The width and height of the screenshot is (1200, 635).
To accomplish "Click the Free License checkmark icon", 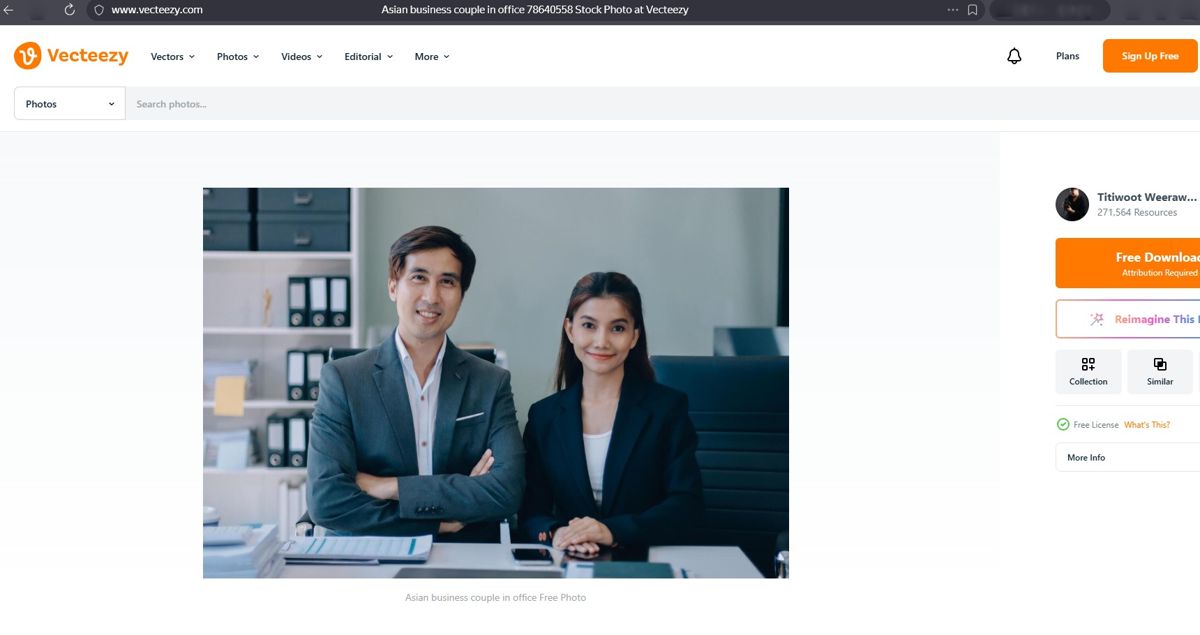I will (x=1063, y=425).
